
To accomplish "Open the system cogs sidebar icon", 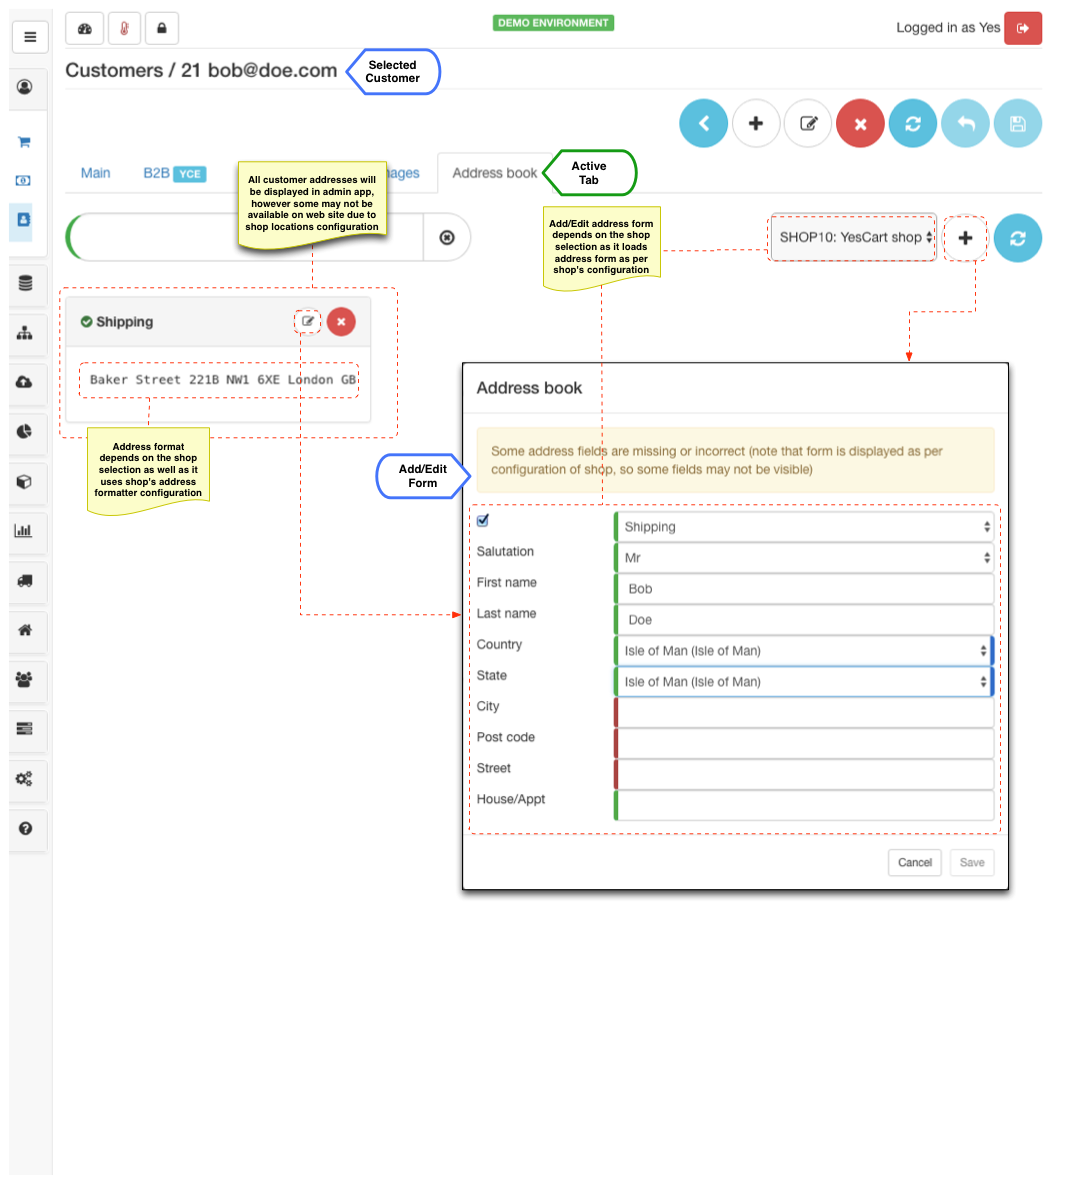I will pos(25,779).
